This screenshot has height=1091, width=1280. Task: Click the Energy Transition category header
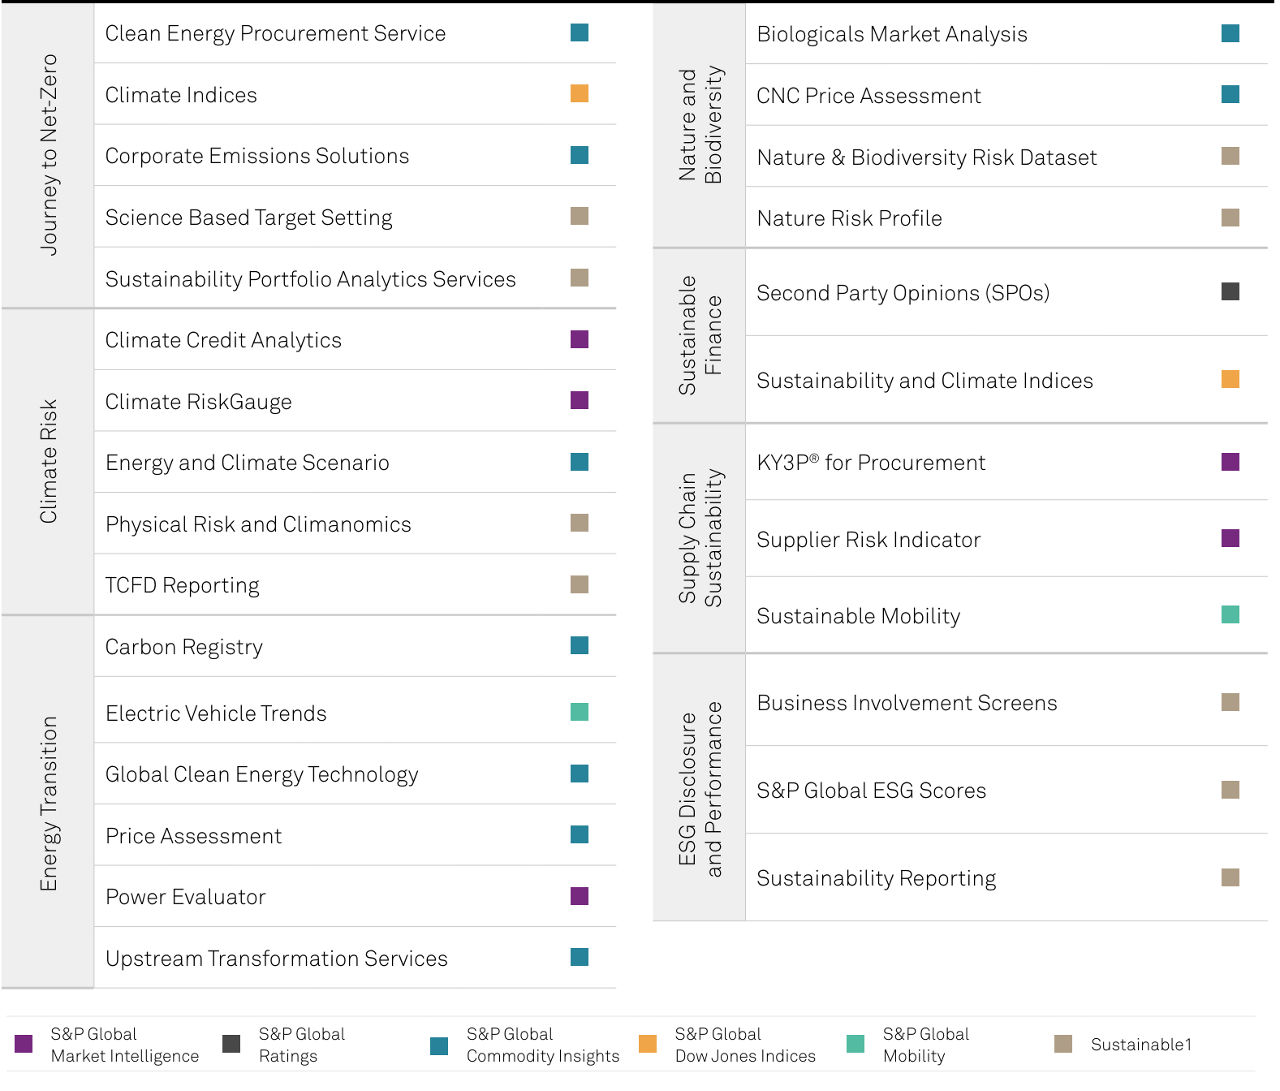tap(48, 803)
